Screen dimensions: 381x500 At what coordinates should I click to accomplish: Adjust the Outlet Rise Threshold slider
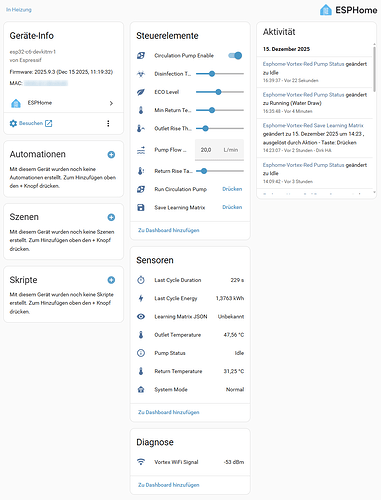[220, 128]
